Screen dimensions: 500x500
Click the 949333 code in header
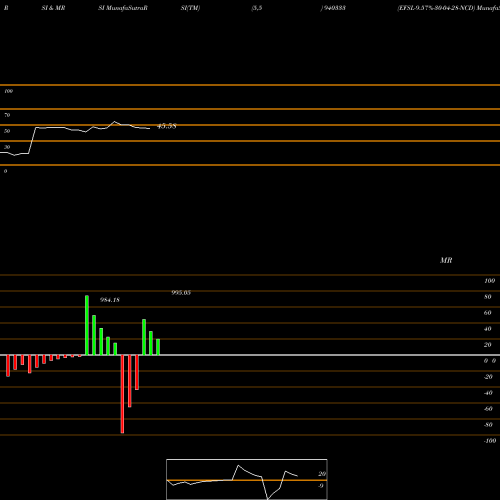[x=334, y=8]
